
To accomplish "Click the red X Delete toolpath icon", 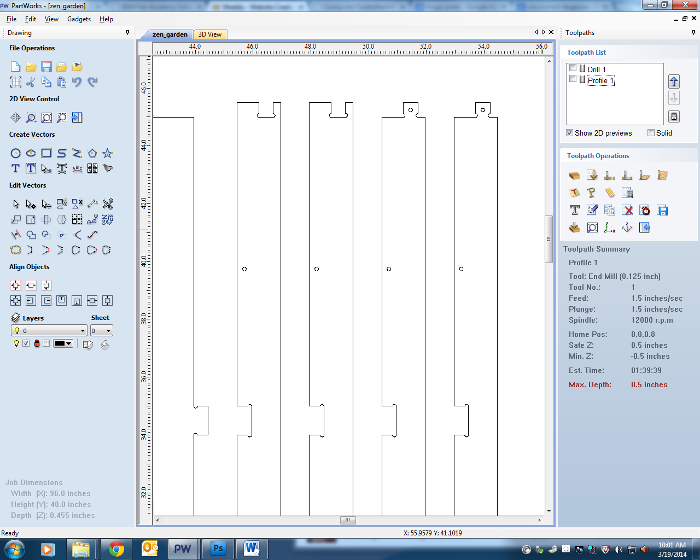I will pyautogui.click(x=627, y=210).
